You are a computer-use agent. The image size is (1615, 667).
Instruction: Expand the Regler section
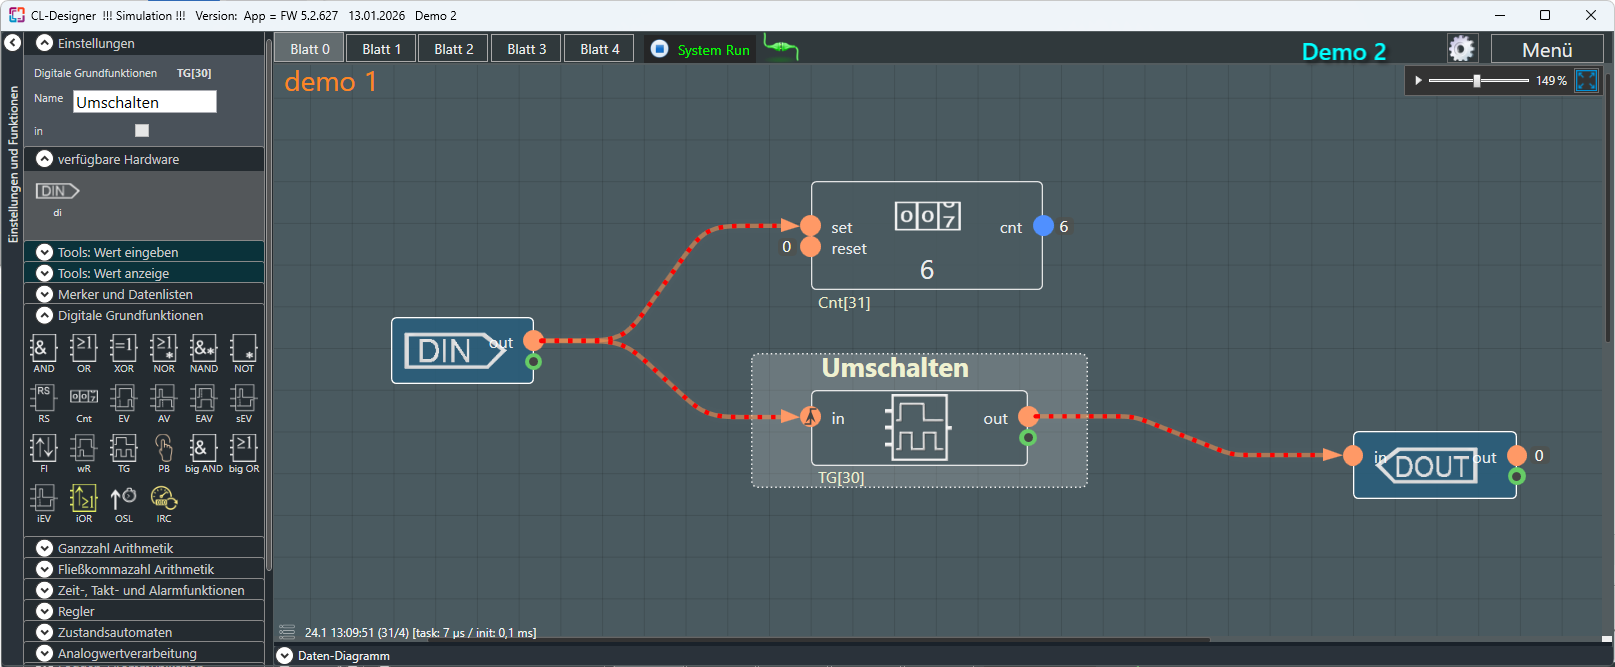pyautogui.click(x=44, y=611)
